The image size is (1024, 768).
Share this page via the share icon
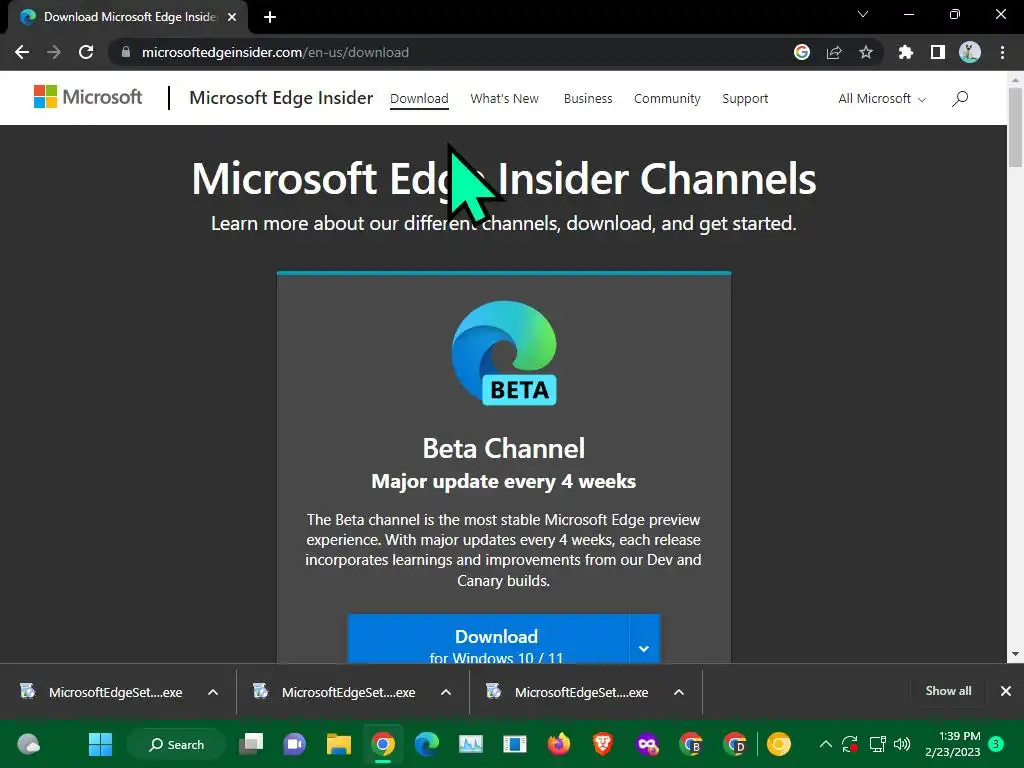(833, 52)
